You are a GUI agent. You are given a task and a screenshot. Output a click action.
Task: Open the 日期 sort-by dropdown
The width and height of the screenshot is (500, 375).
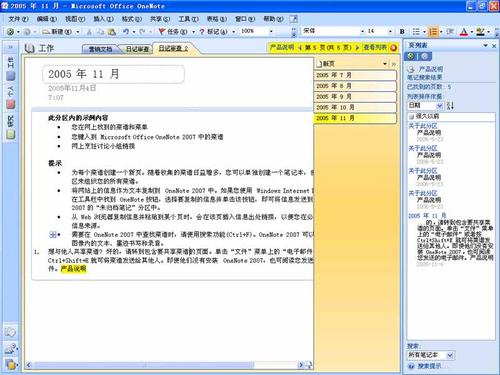click(x=440, y=106)
